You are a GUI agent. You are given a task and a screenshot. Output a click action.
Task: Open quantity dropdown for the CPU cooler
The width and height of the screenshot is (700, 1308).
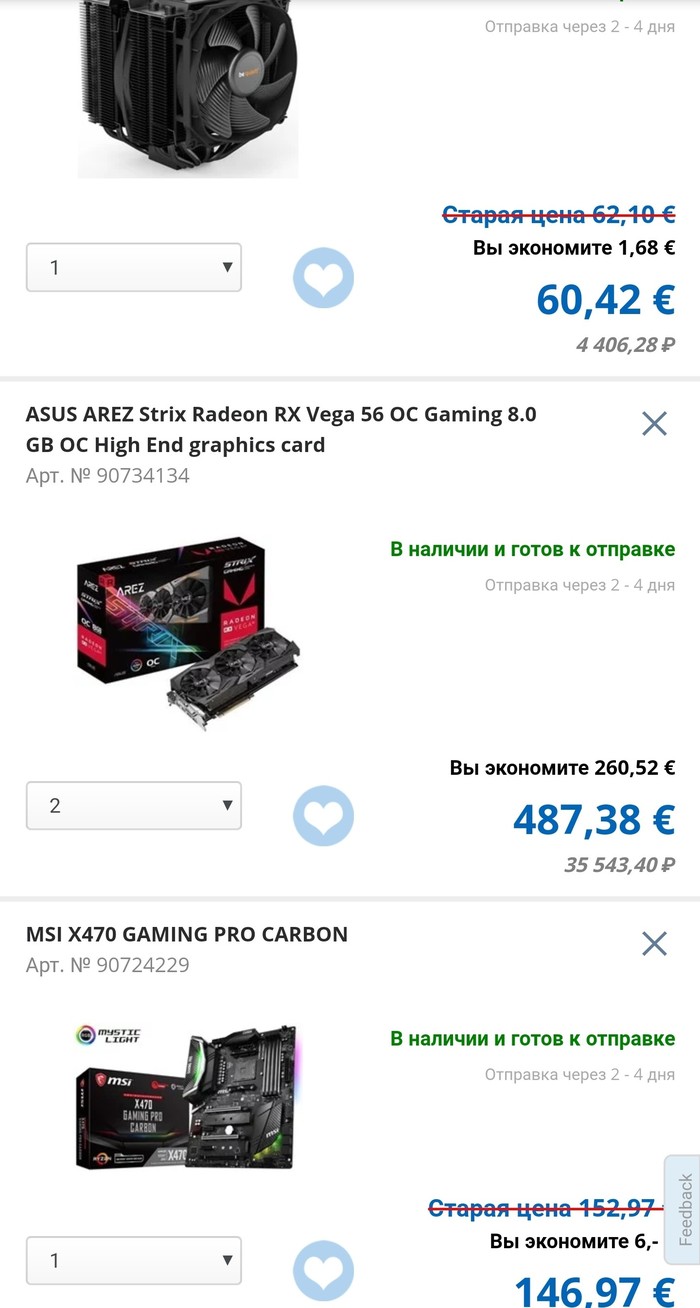point(134,267)
